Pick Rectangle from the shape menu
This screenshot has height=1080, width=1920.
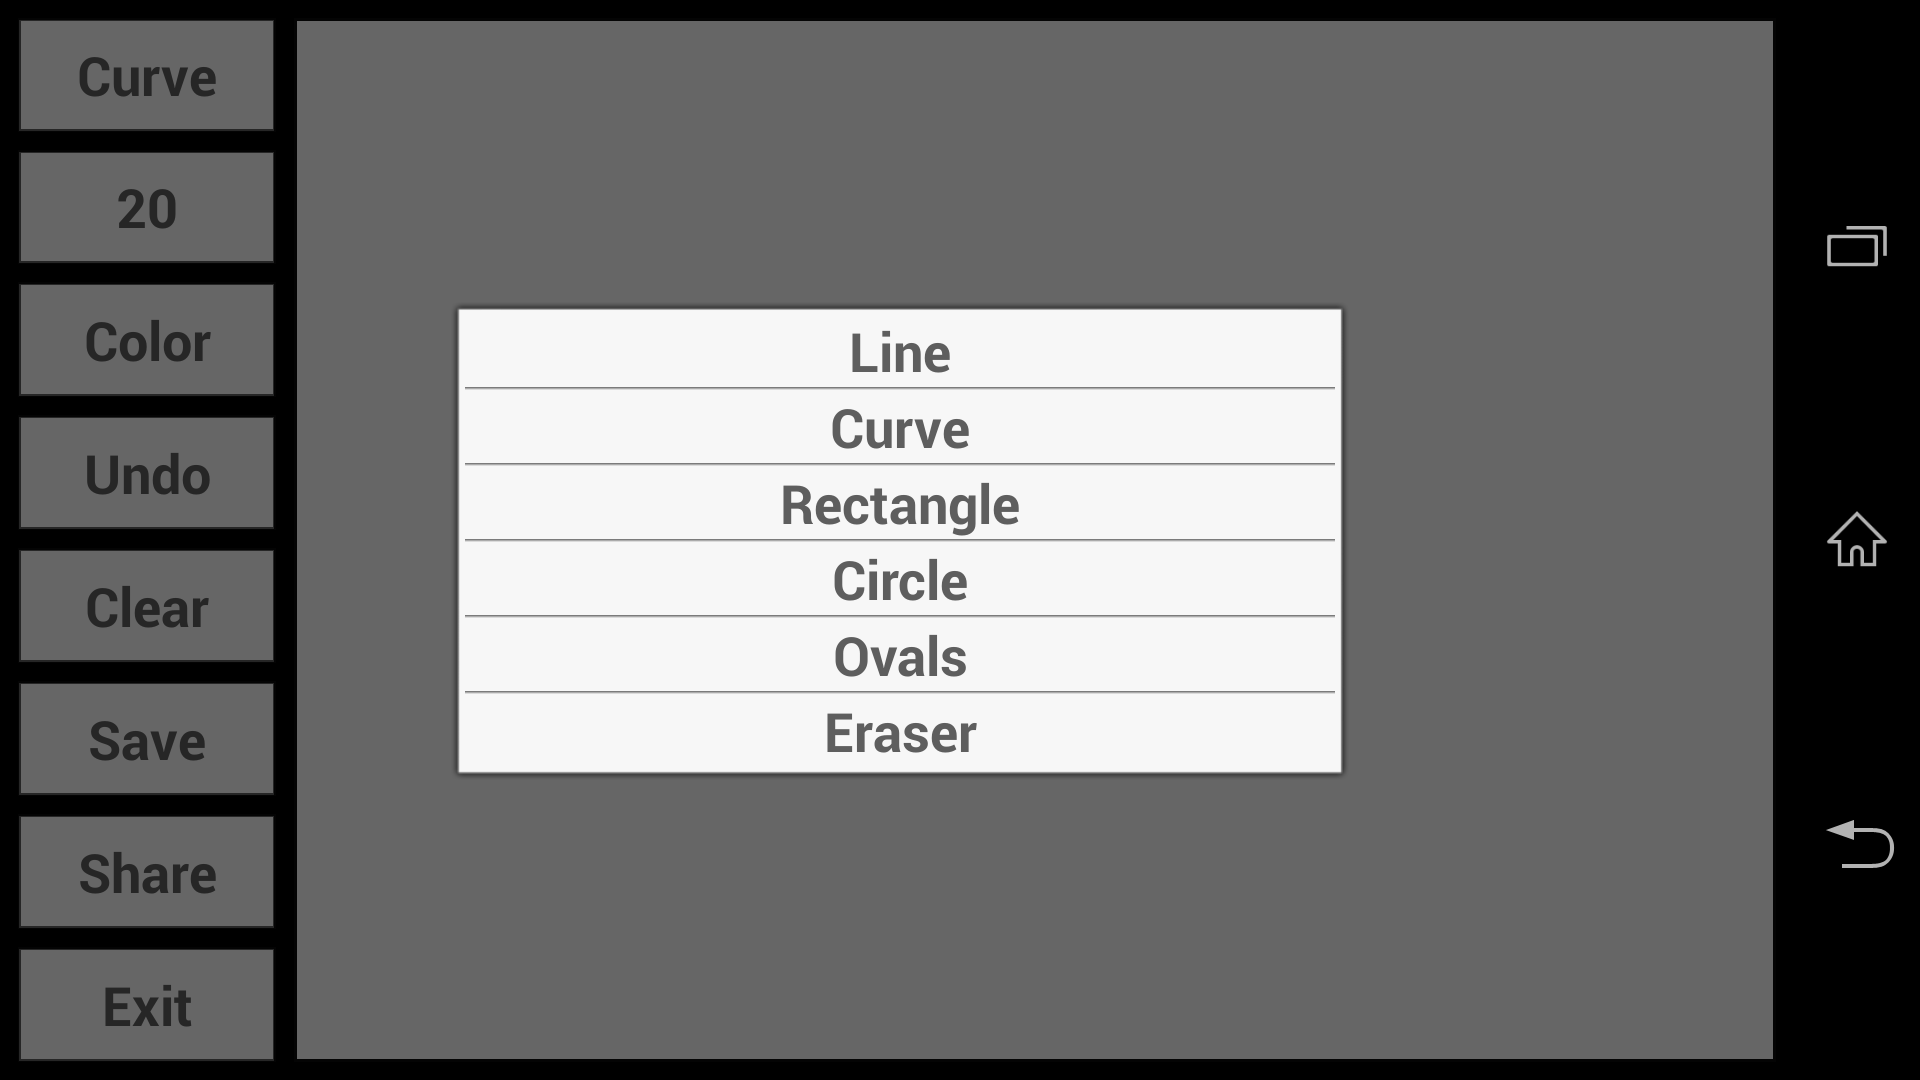point(899,504)
